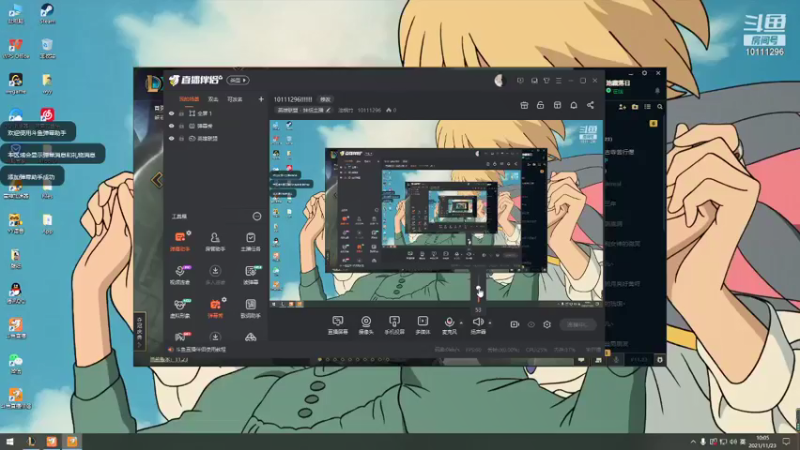Toggle the preview eye icon beside settings gear

coord(531,324)
